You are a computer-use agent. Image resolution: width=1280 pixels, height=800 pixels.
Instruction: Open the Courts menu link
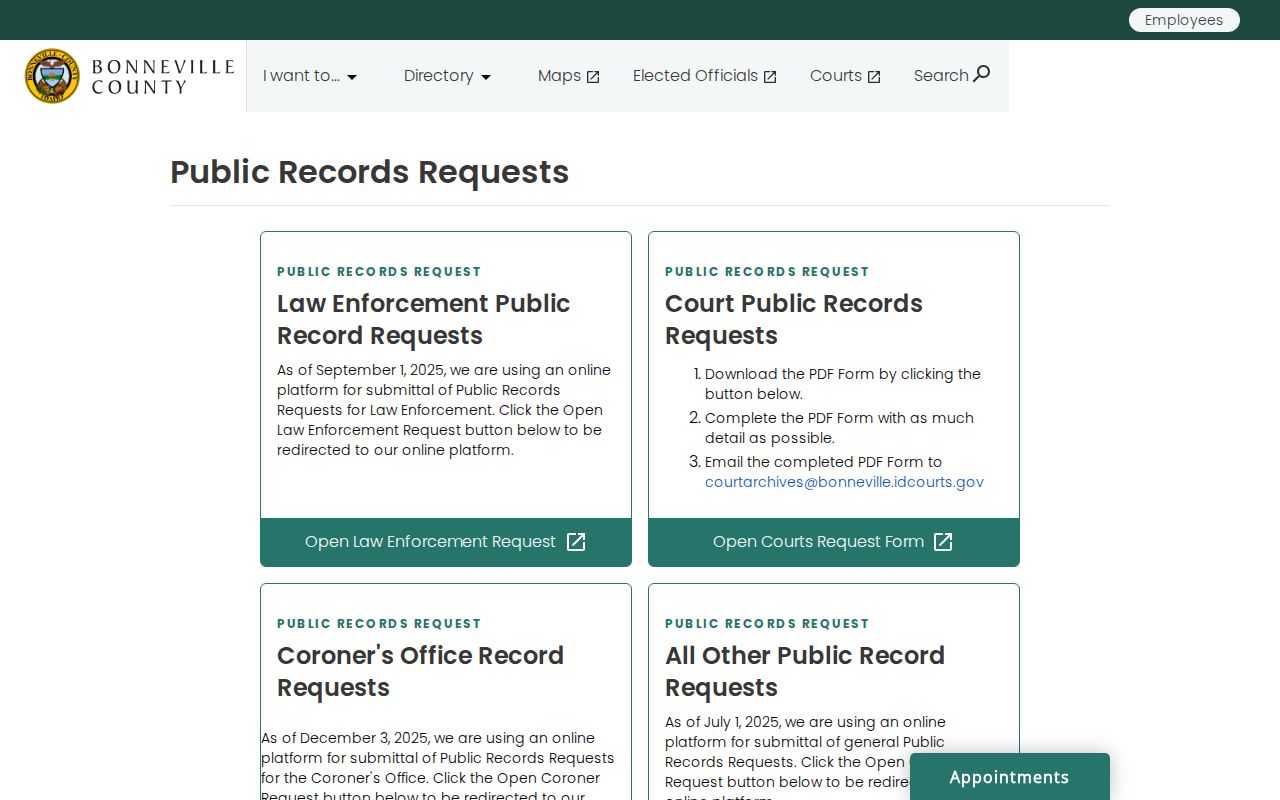pos(845,76)
